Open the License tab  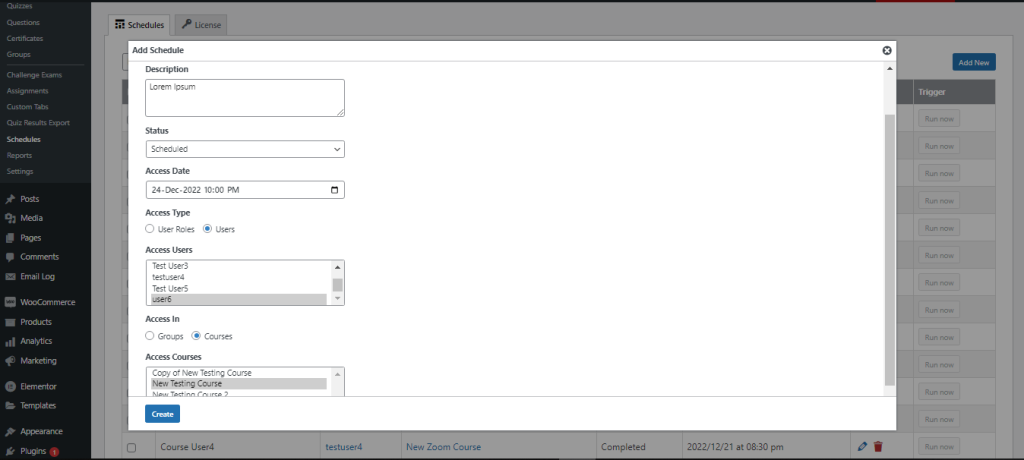(x=201, y=25)
